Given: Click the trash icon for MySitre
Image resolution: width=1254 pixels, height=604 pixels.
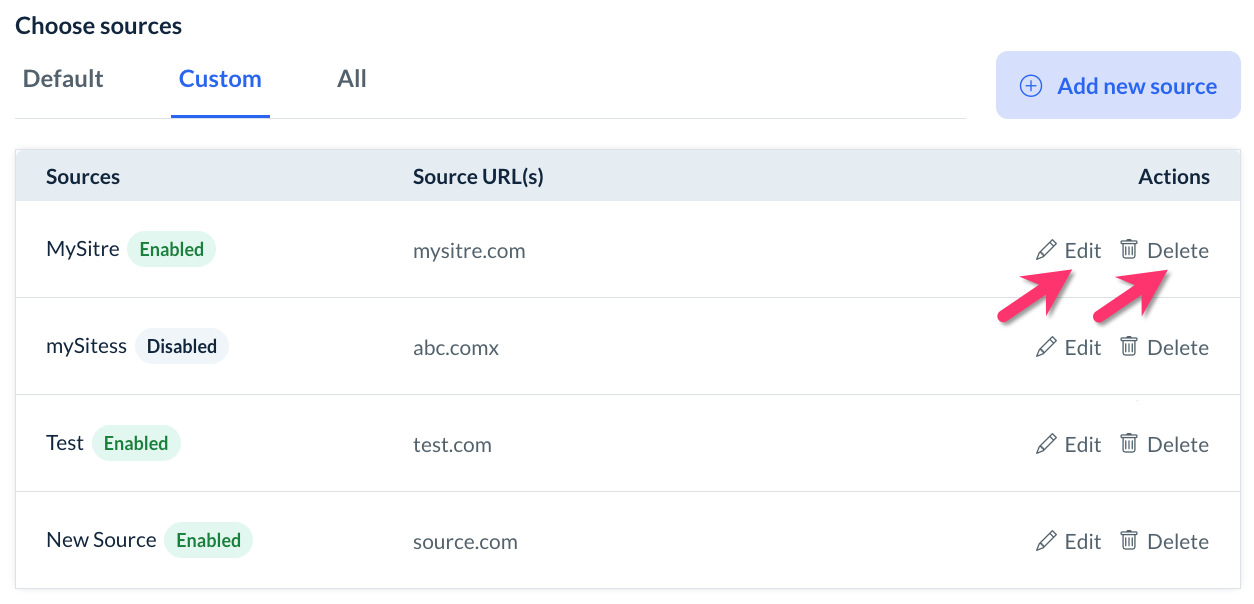Looking at the screenshot, I should [x=1129, y=249].
